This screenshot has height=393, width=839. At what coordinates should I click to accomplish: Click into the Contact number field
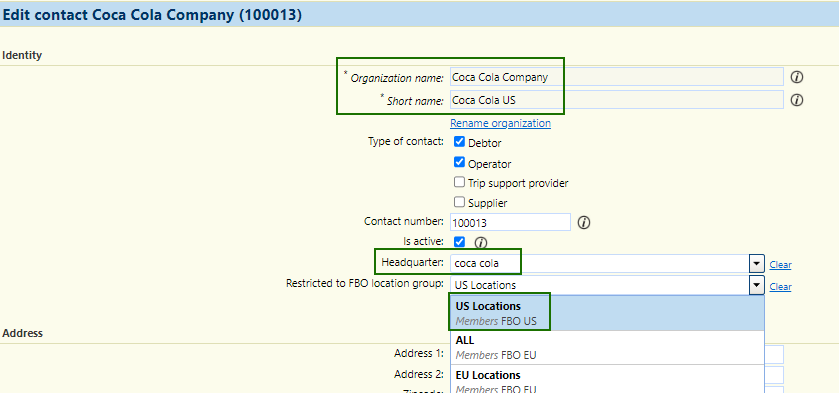pyautogui.click(x=510, y=222)
